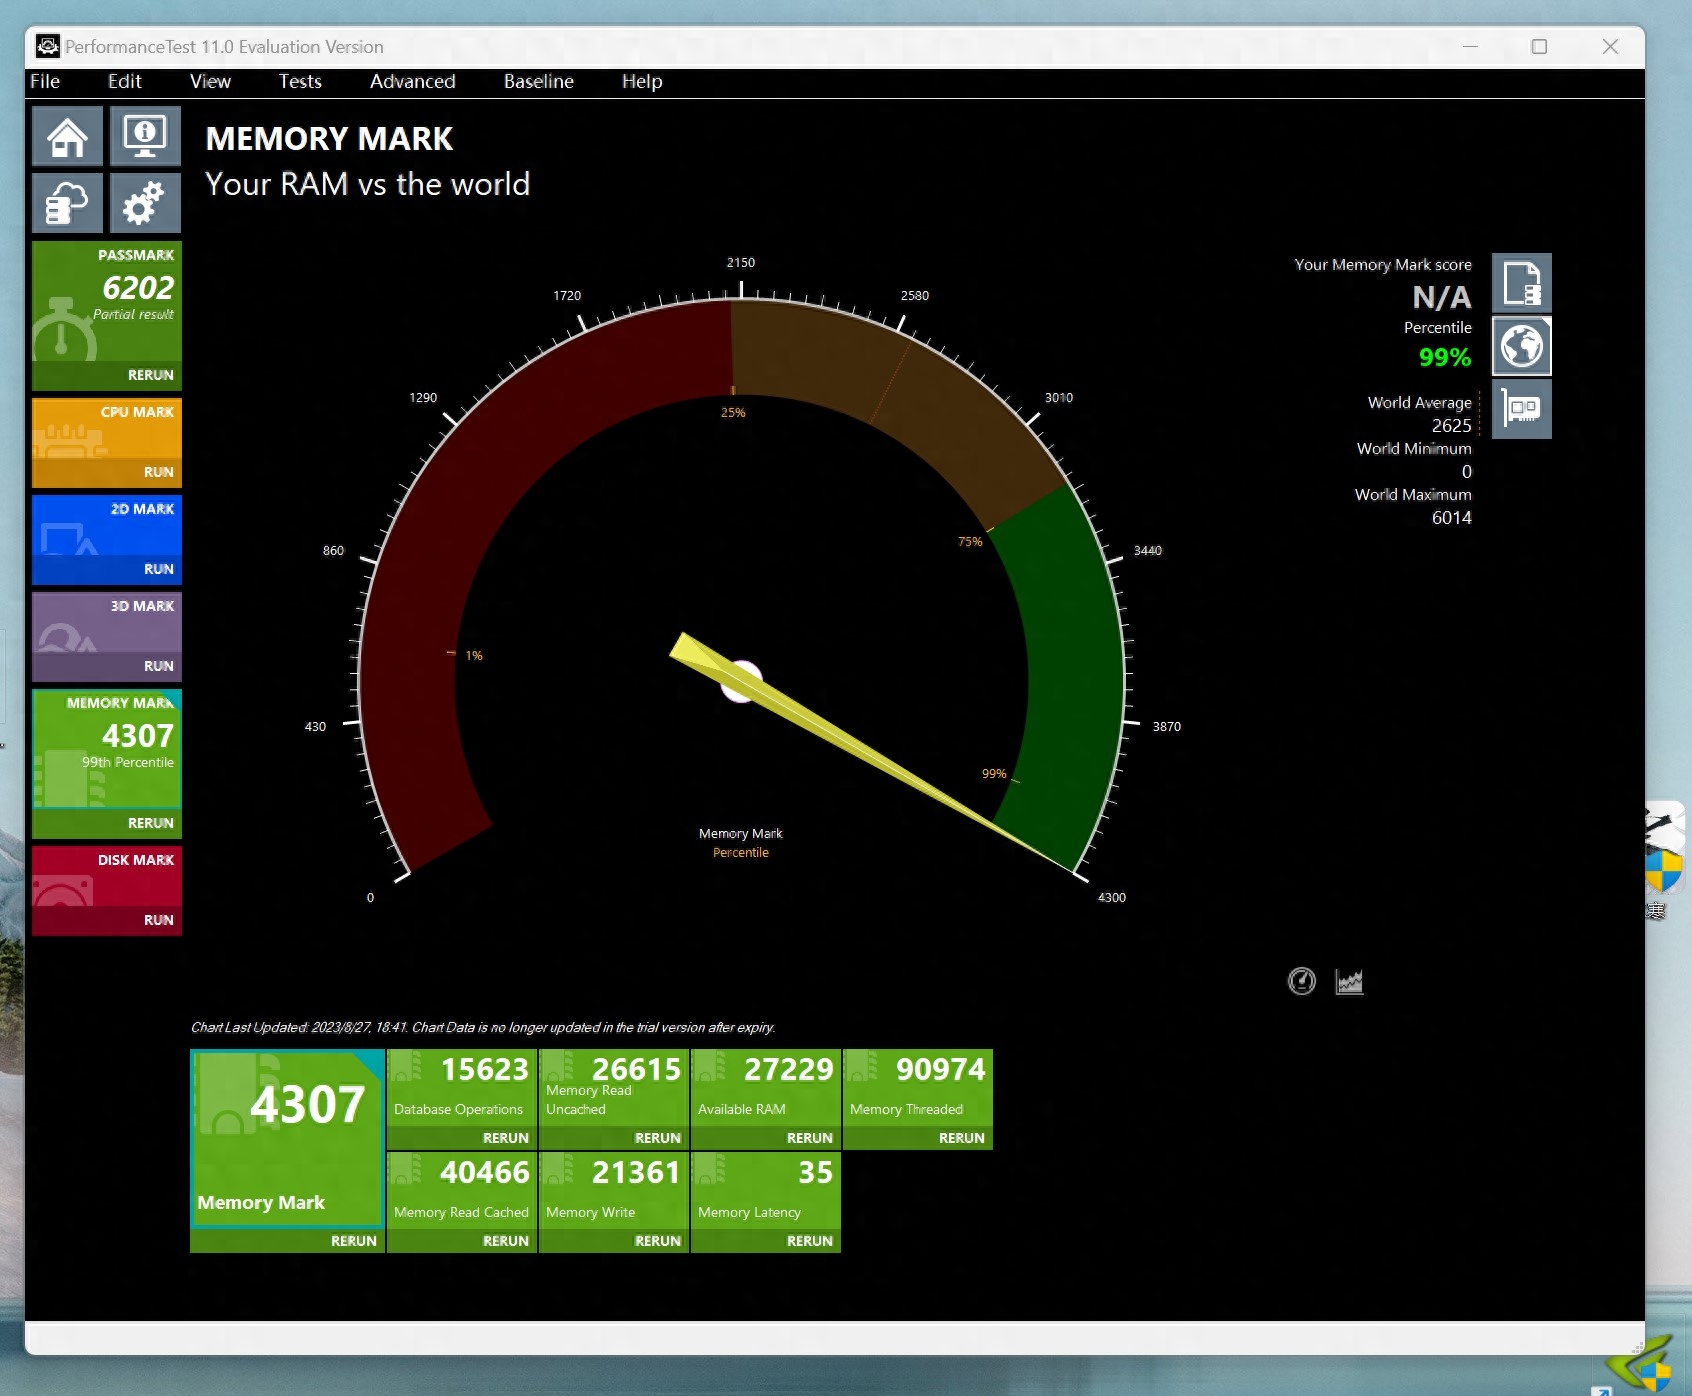
Task: Click the score document icon beside N/A
Action: (1521, 283)
